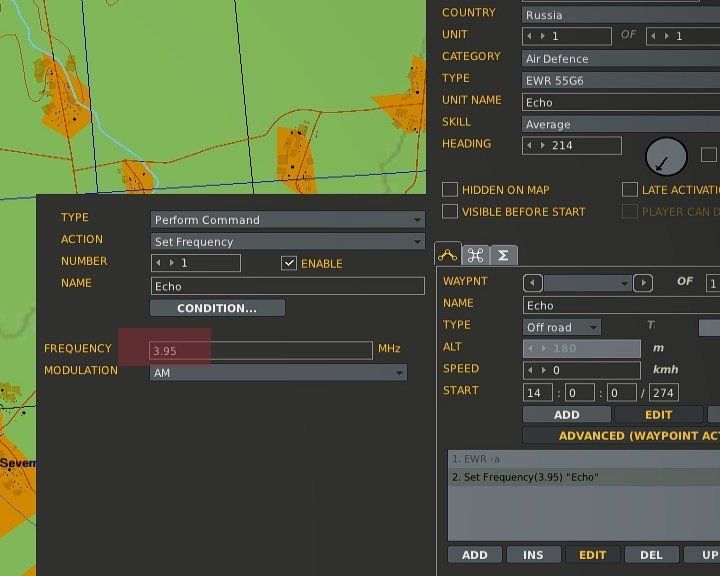The height and width of the screenshot is (576, 720).
Task: Open the AM modulation dropdown
Action: coord(278,372)
